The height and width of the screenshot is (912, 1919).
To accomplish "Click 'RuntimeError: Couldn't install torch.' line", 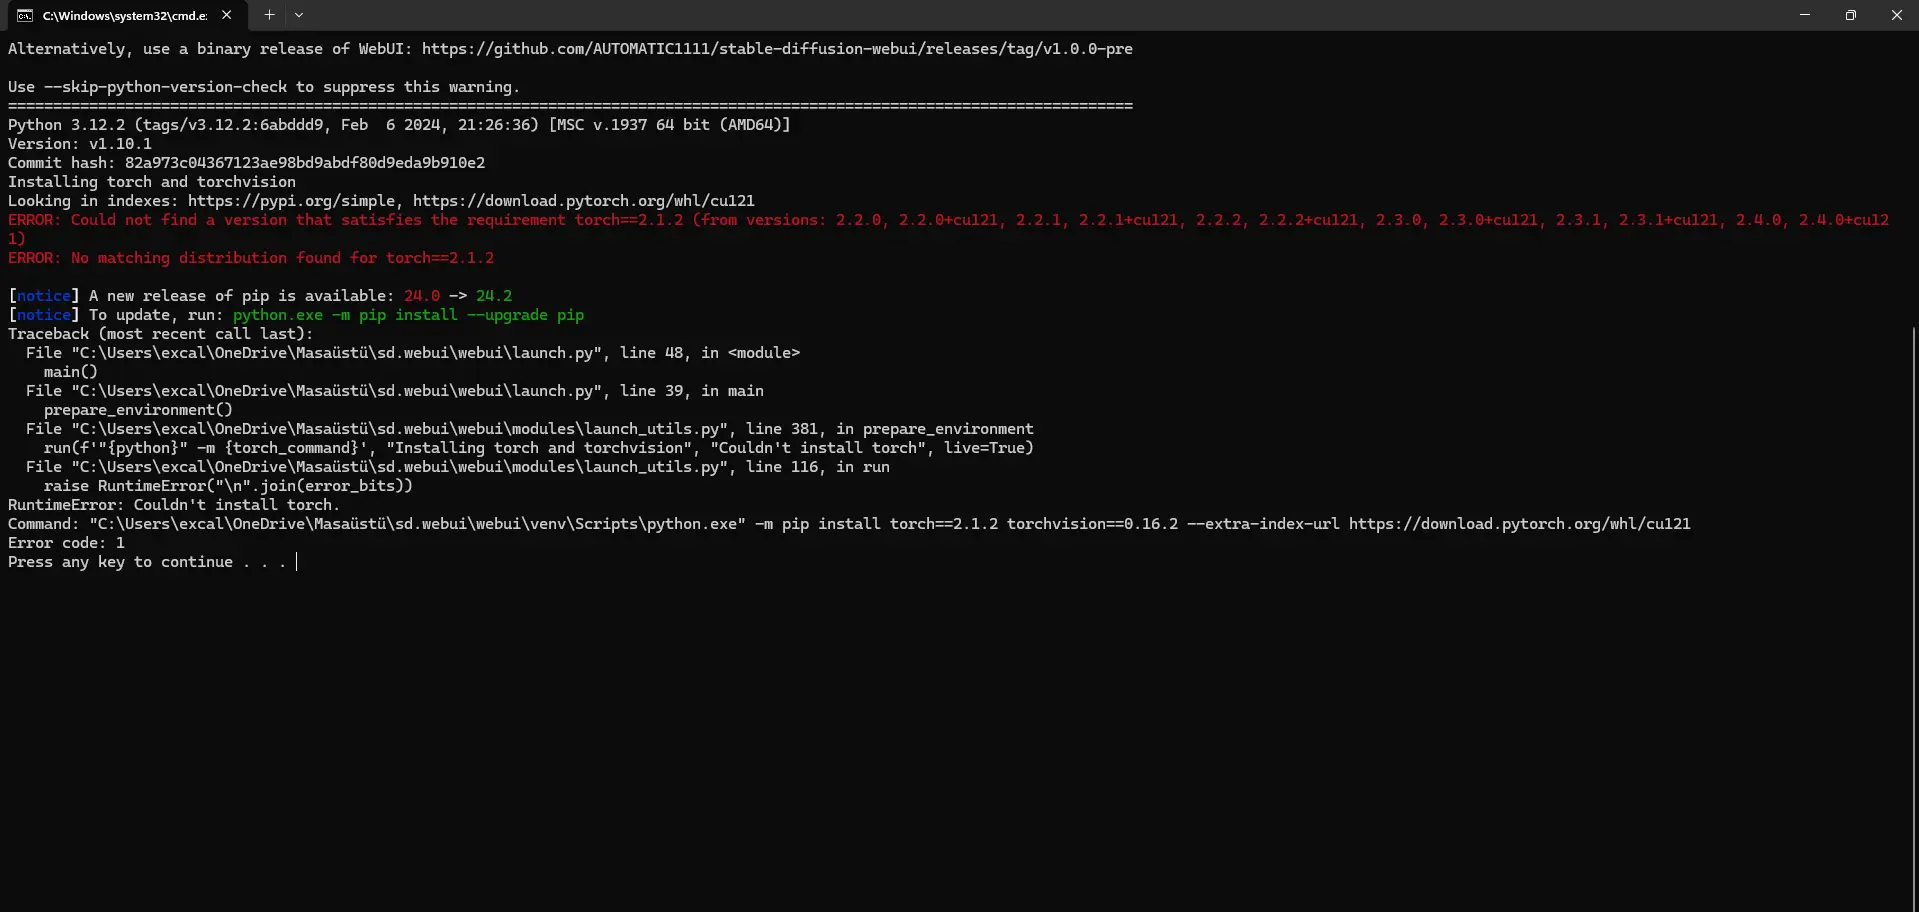I will 174,505.
